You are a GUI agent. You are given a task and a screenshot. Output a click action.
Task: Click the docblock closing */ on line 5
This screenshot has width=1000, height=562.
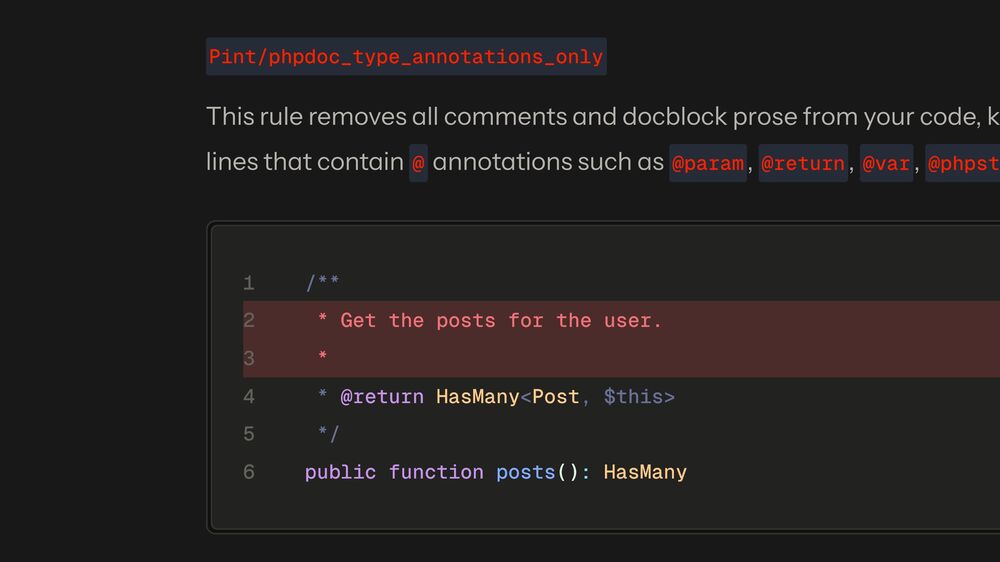[328, 434]
